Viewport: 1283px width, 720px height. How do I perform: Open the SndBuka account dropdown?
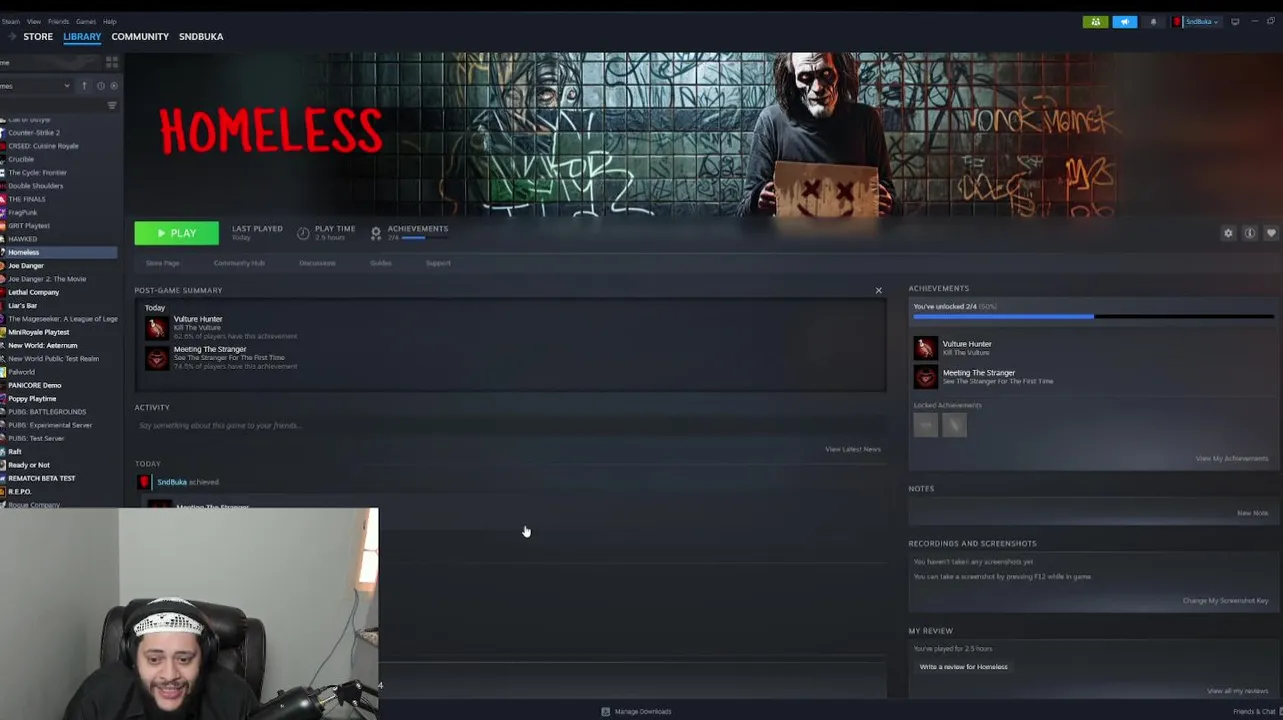1197,22
